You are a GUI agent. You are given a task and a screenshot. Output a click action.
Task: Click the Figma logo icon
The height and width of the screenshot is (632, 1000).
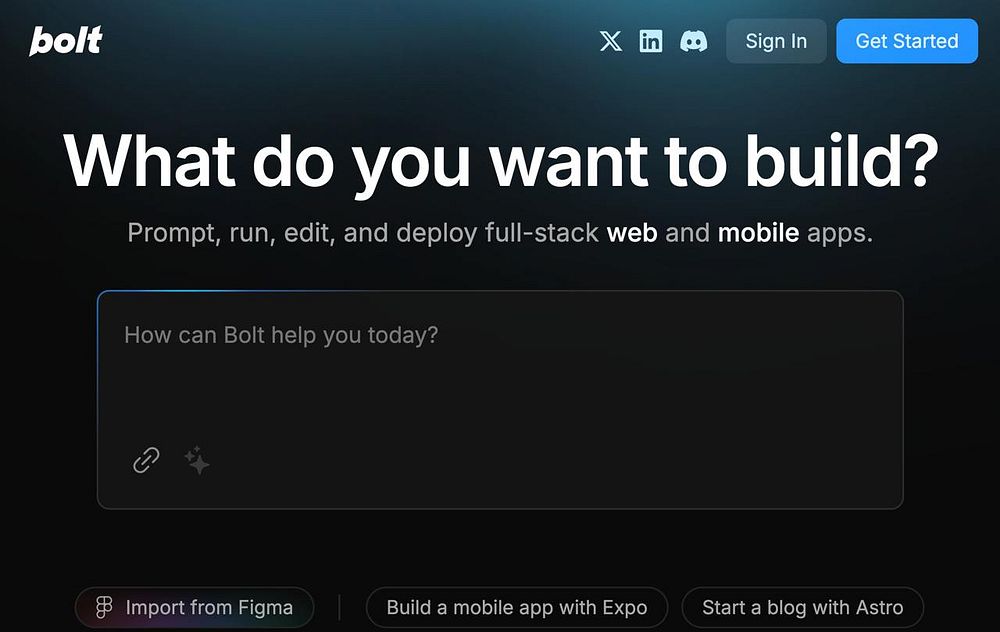pos(103,607)
